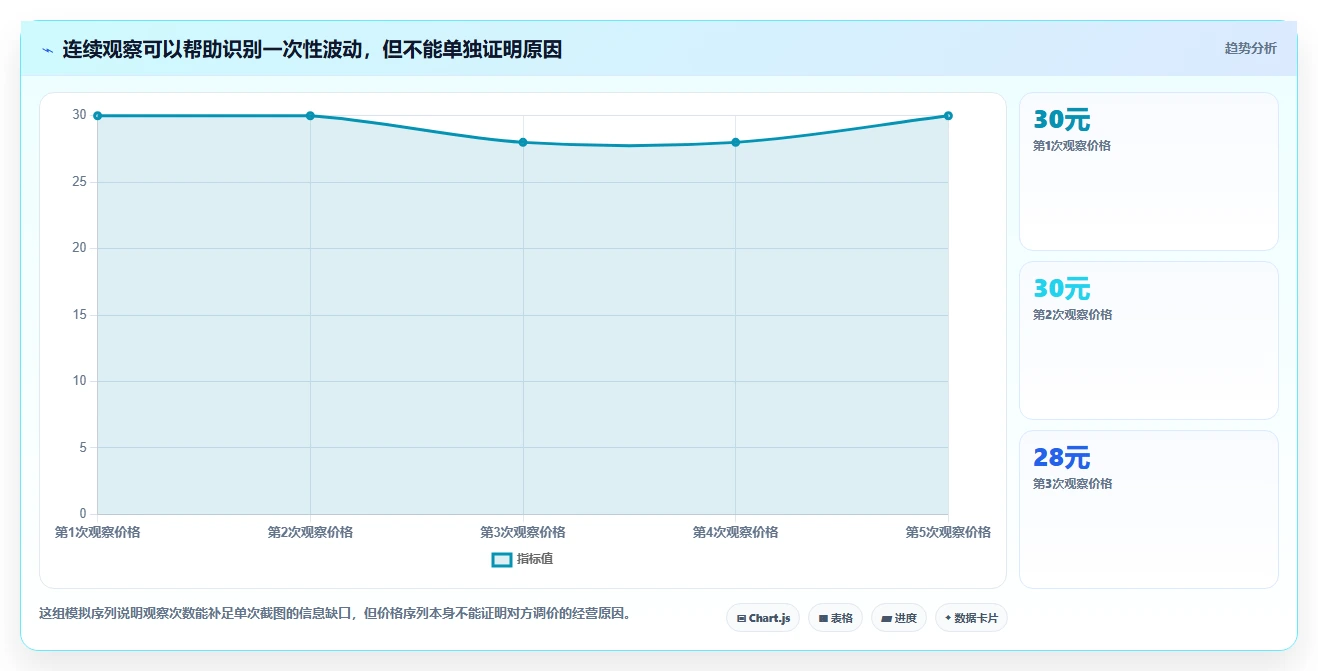Click the y-axis value 5
Viewport: 1318px width, 671px height.
click(x=83, y=447)
